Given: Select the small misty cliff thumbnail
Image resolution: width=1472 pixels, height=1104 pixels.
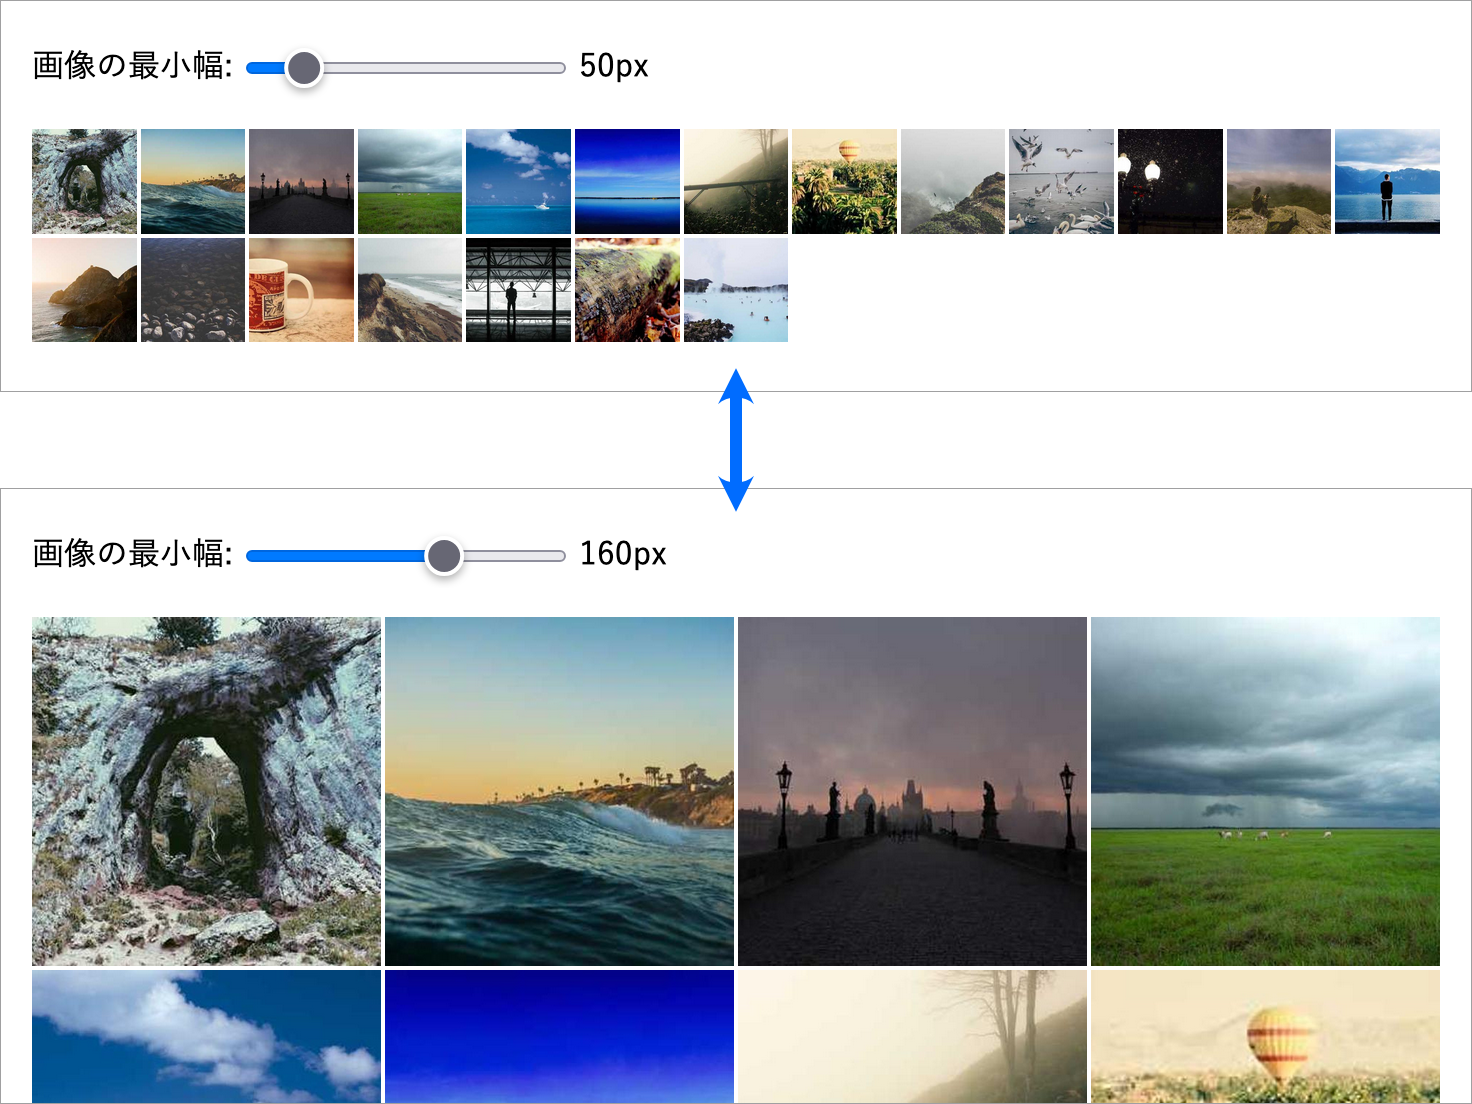Looking at the screenshot, I should coord(953,181).
